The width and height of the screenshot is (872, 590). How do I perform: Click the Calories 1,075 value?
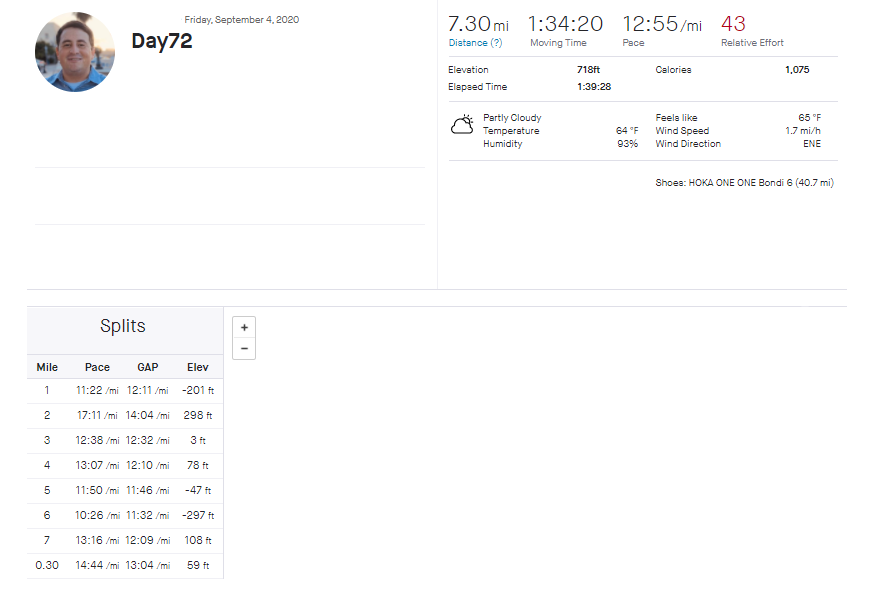[797, 70]
